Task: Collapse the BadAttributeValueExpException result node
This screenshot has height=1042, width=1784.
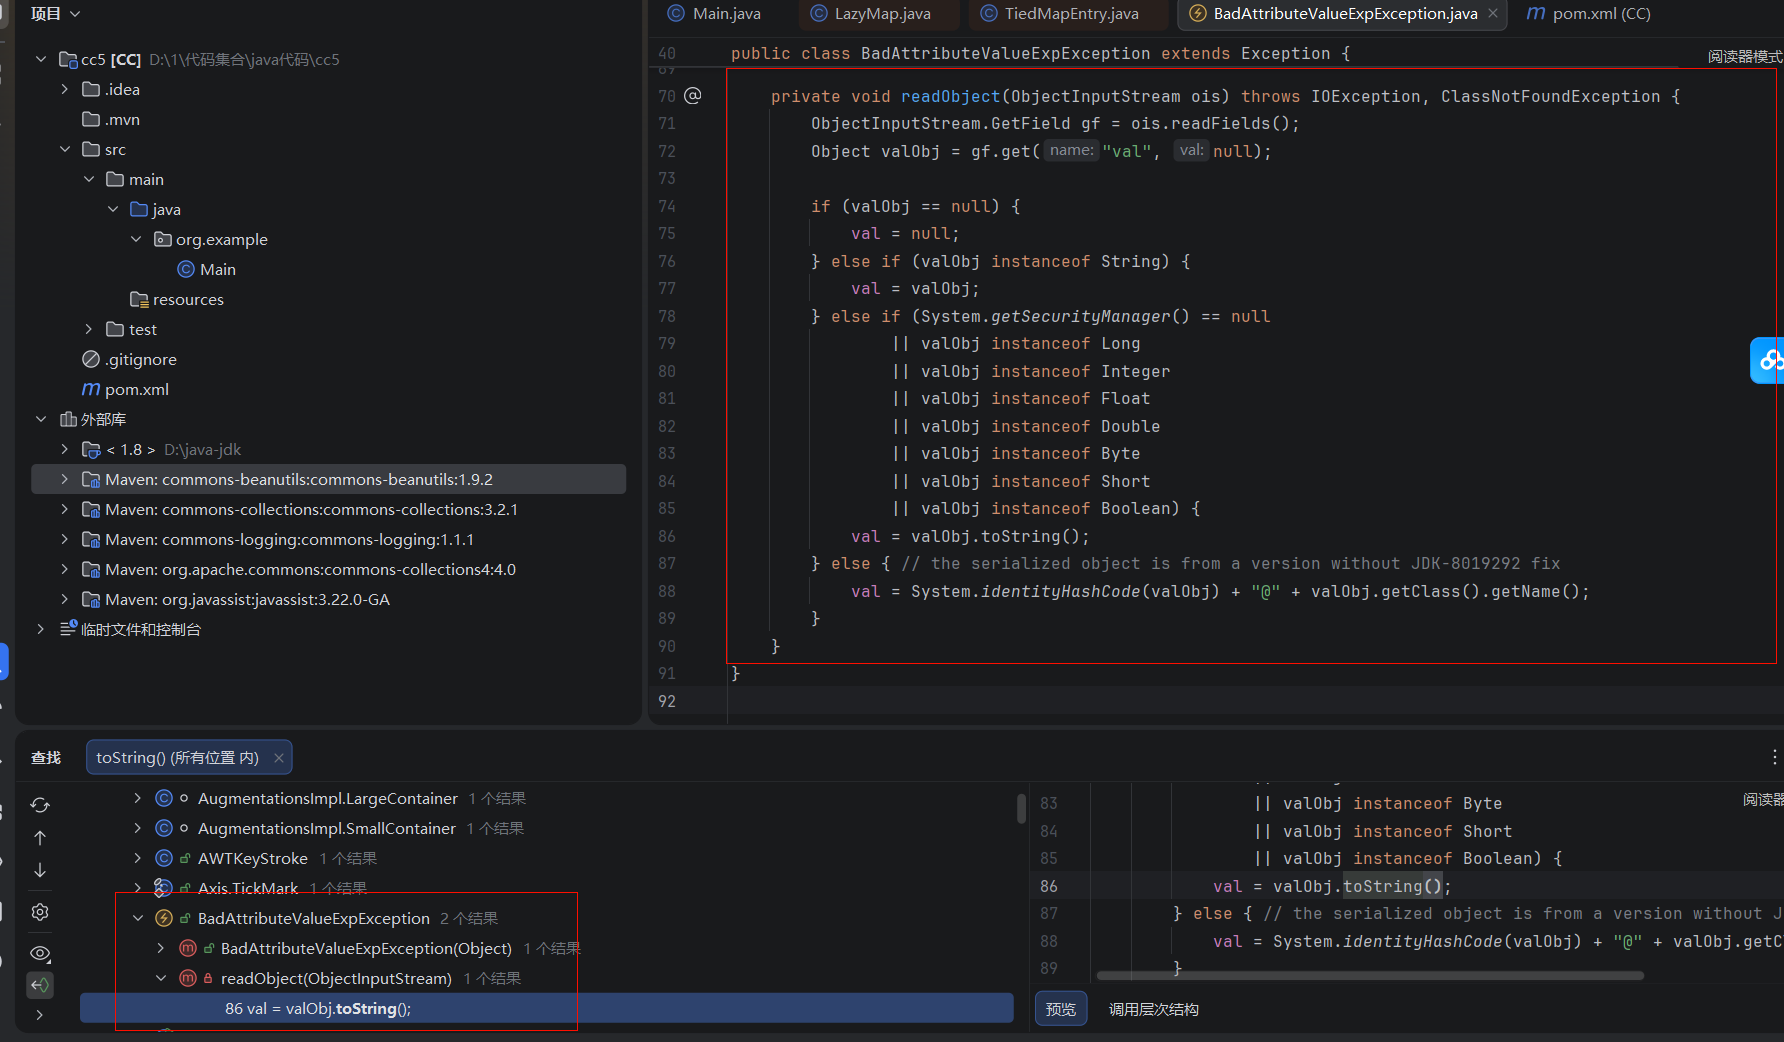Action: tap(138, 918)
